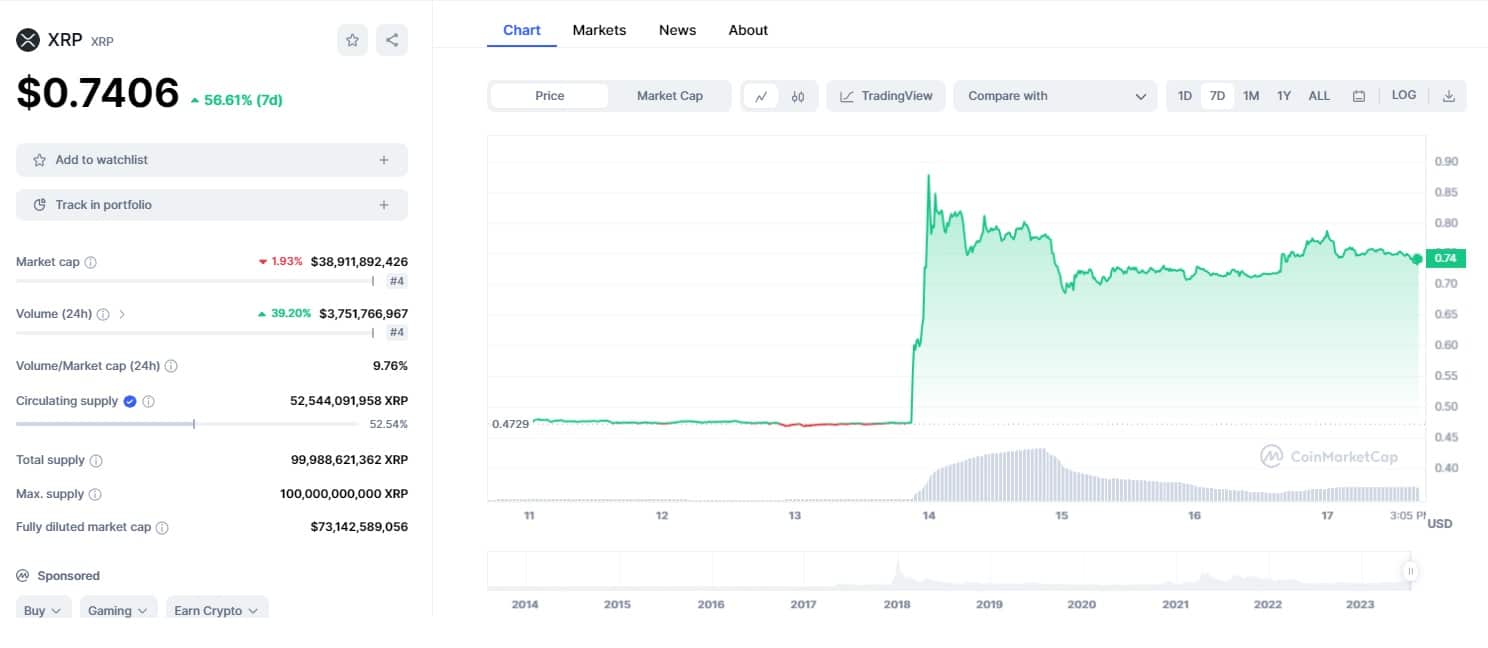The width and height of the screenshot is (1488, 648).
Task: Click the Volume (24h) info icon
Action: [x=103, y=314]
